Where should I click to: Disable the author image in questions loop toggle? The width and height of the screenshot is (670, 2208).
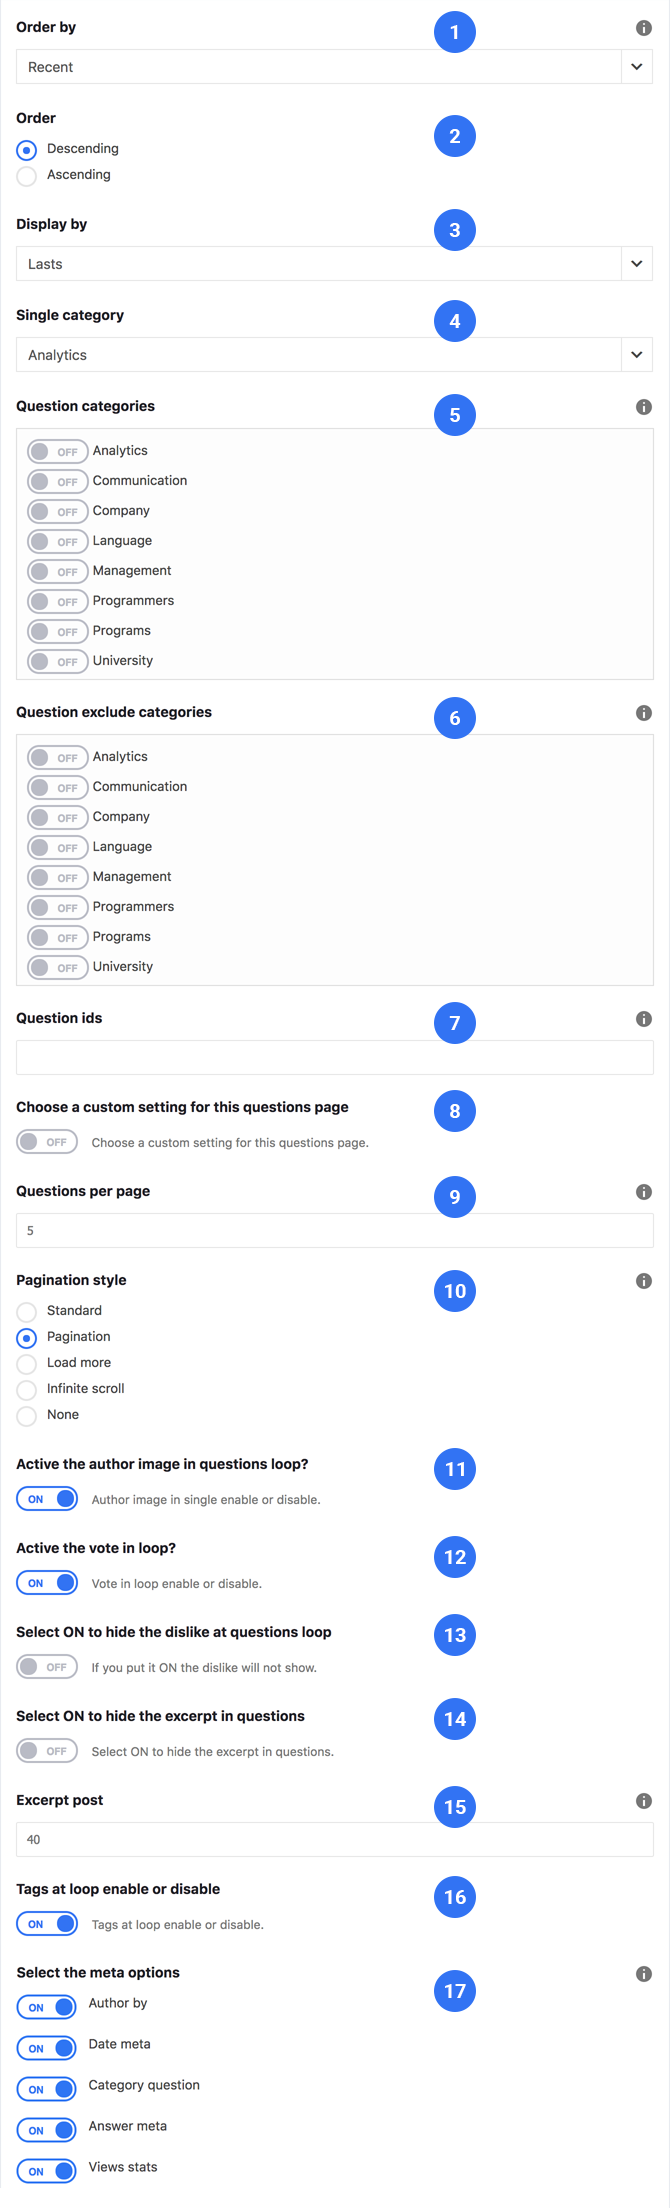(47, 1499)
